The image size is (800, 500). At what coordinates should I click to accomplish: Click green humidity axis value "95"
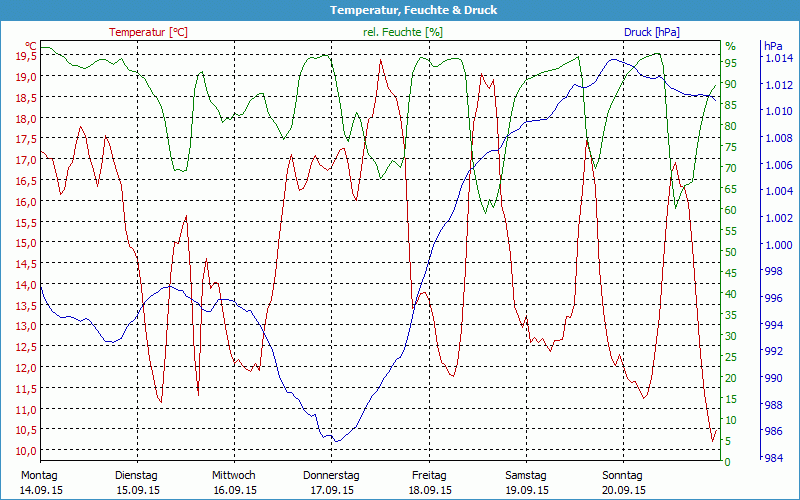click(731, 63)
